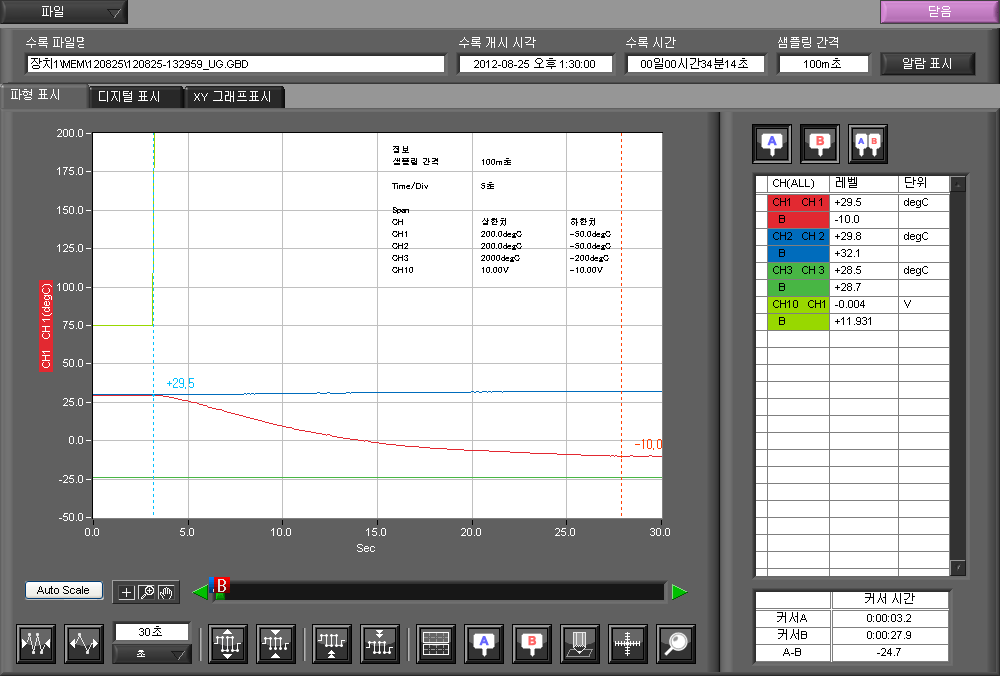
Task: Open the magnifier search tool icon
Action: click(677, 644)
